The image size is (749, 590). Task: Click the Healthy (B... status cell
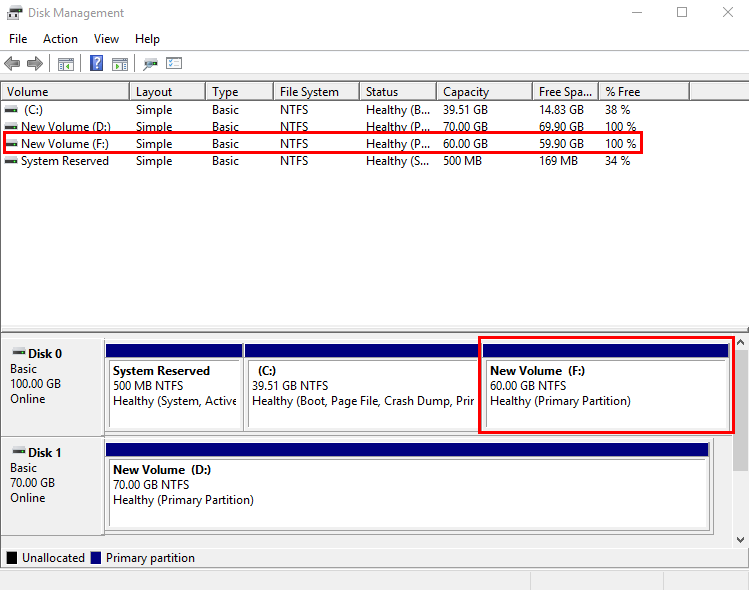click(398, 110)
